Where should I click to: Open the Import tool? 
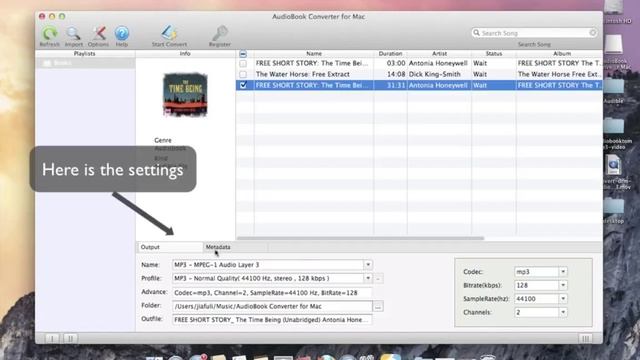click(73, 33)
